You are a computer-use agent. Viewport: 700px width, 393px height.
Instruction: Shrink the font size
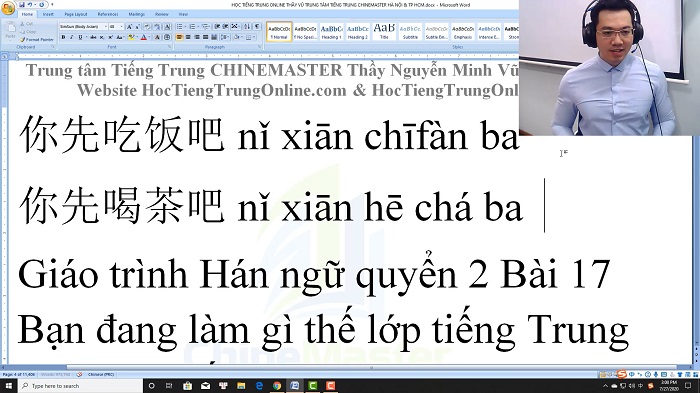[138, 27]
